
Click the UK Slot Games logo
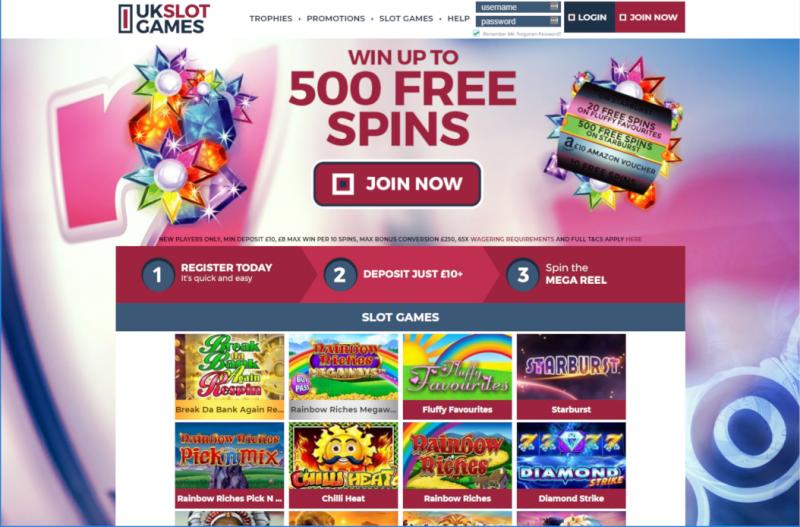point(164,18)
